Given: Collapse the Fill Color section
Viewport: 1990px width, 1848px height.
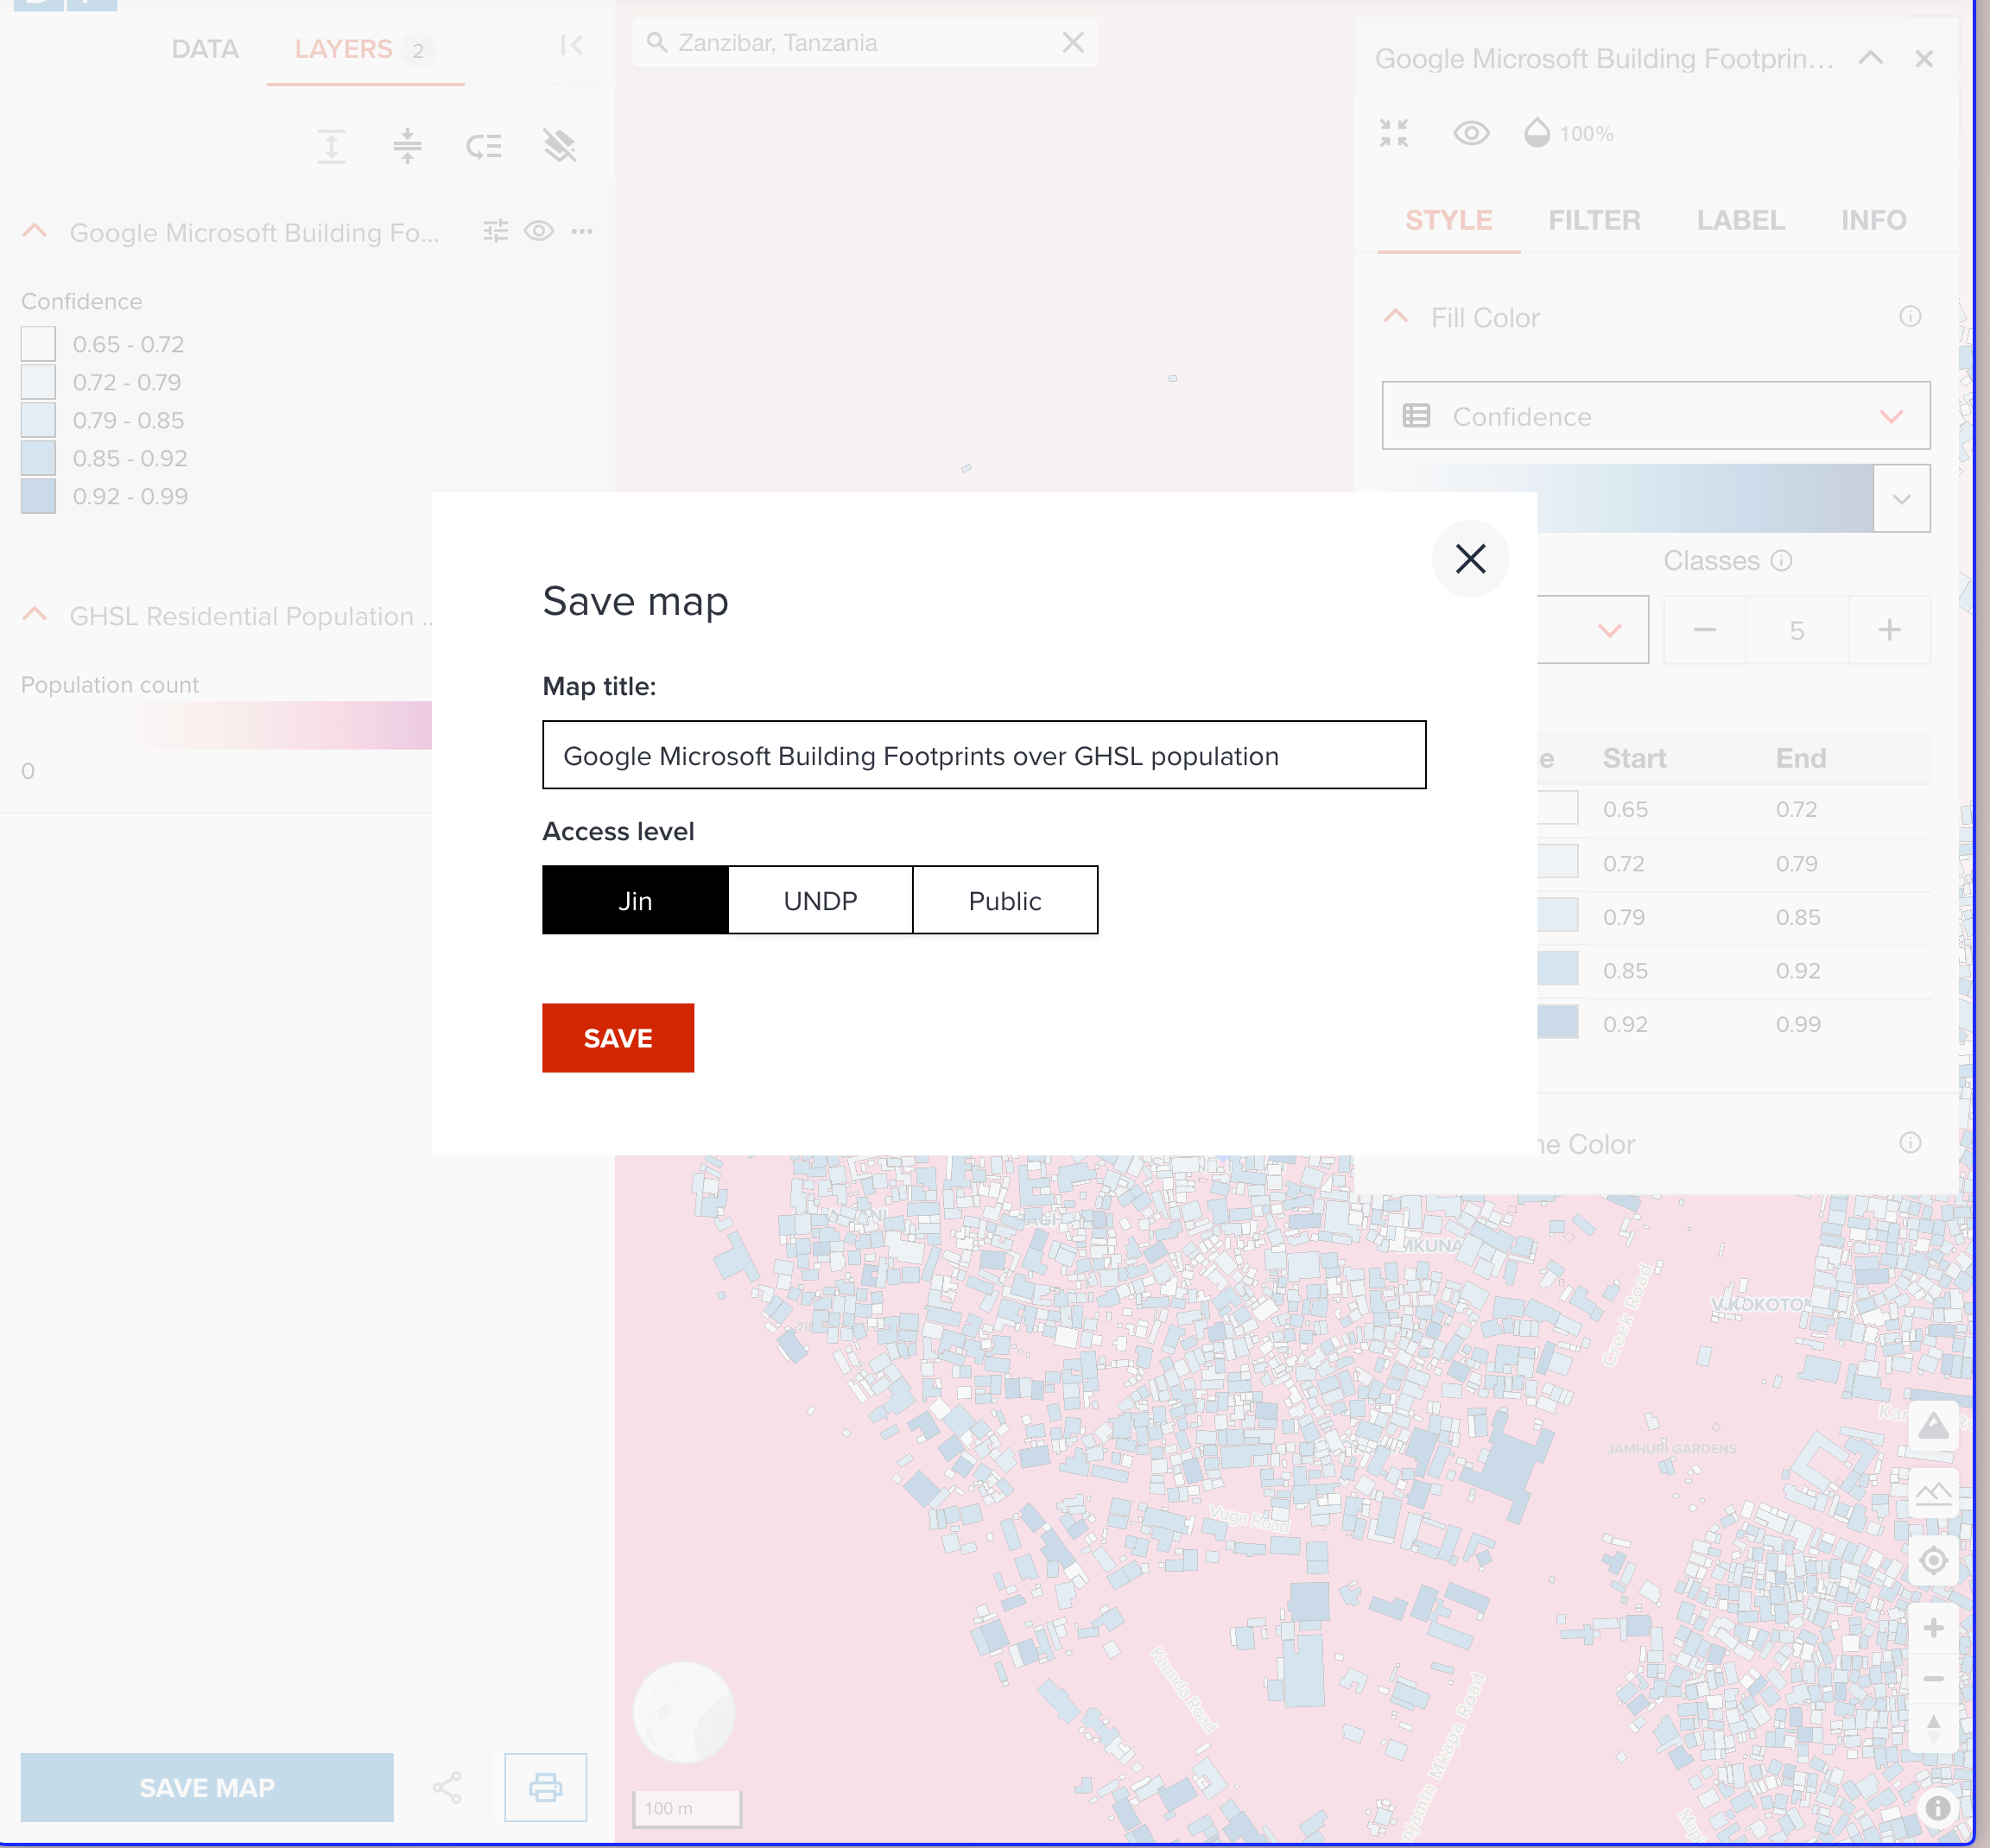Looking at the screenshot, I should [x=1396, y=318].
